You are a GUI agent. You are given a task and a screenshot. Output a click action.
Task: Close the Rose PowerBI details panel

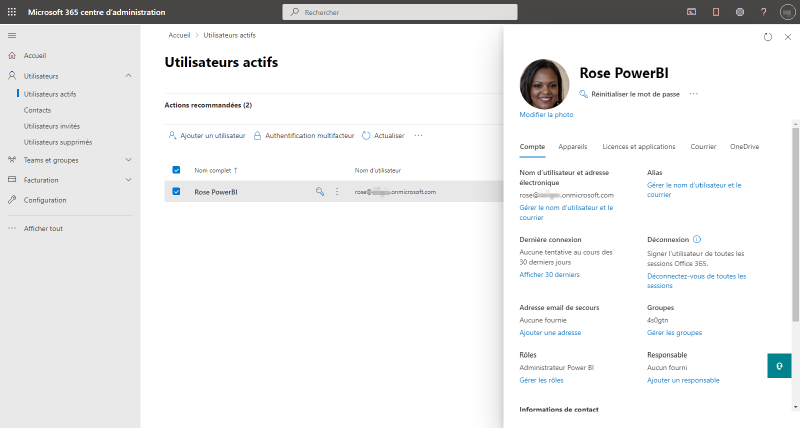click(788, 37)
